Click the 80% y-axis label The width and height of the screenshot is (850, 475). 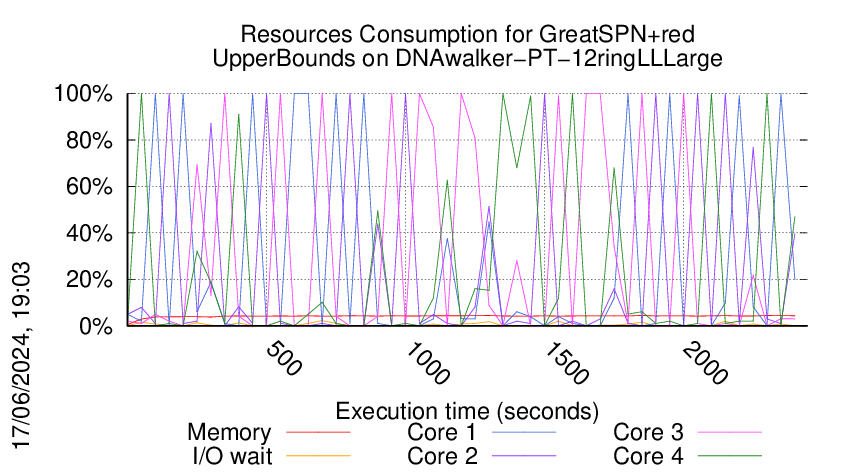(89, 140)
